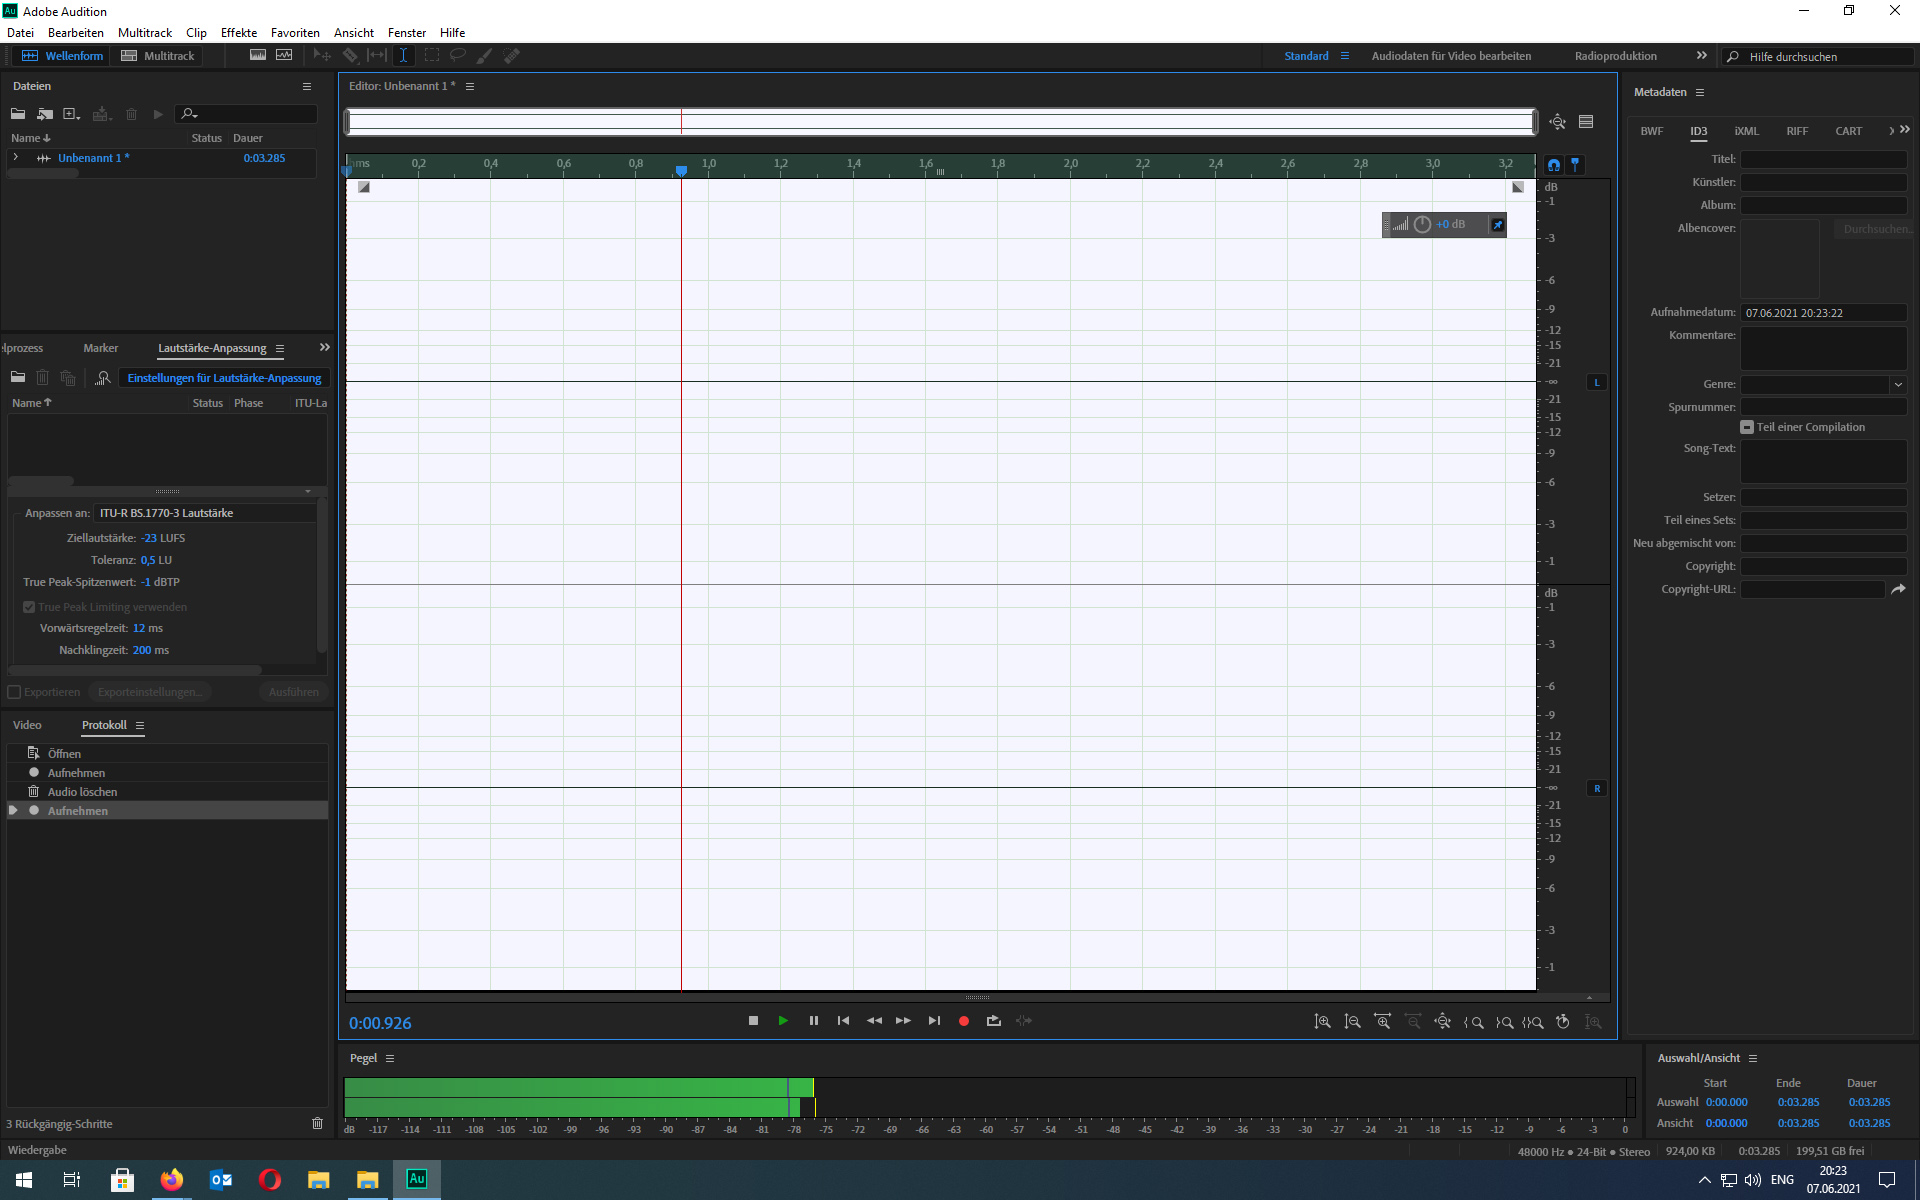
Task: Switch to the Multitrack view
Action: 158,56
